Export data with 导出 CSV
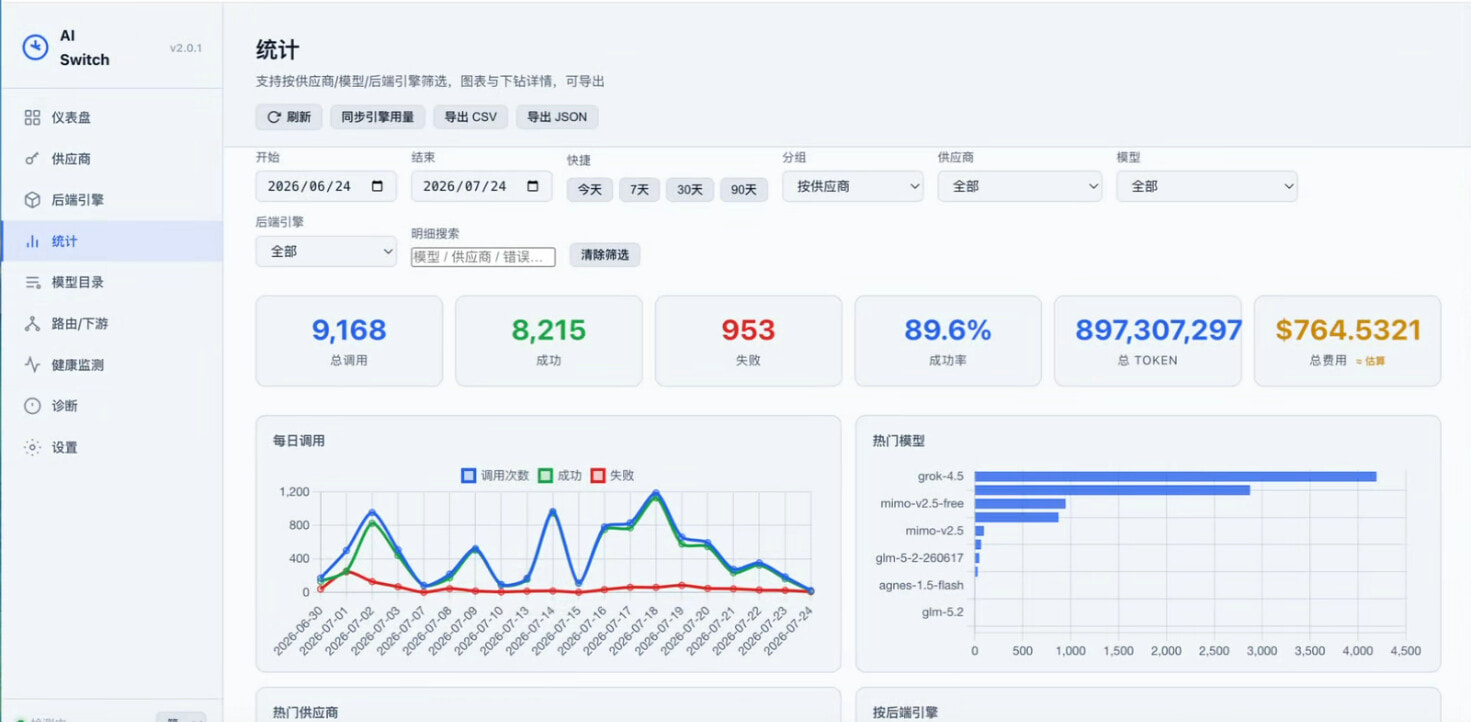 click(x=470, y=117)
